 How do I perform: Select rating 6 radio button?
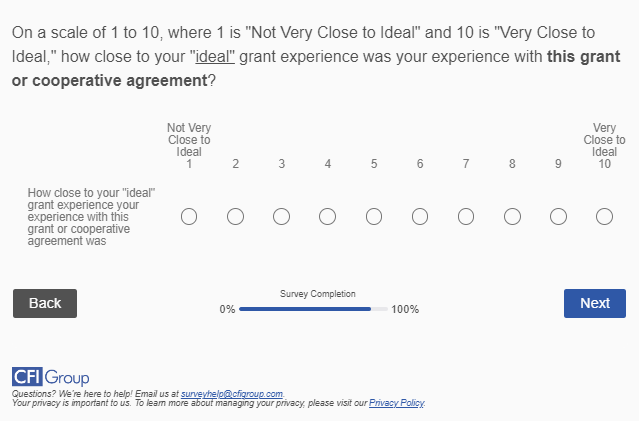pos(420,216)
